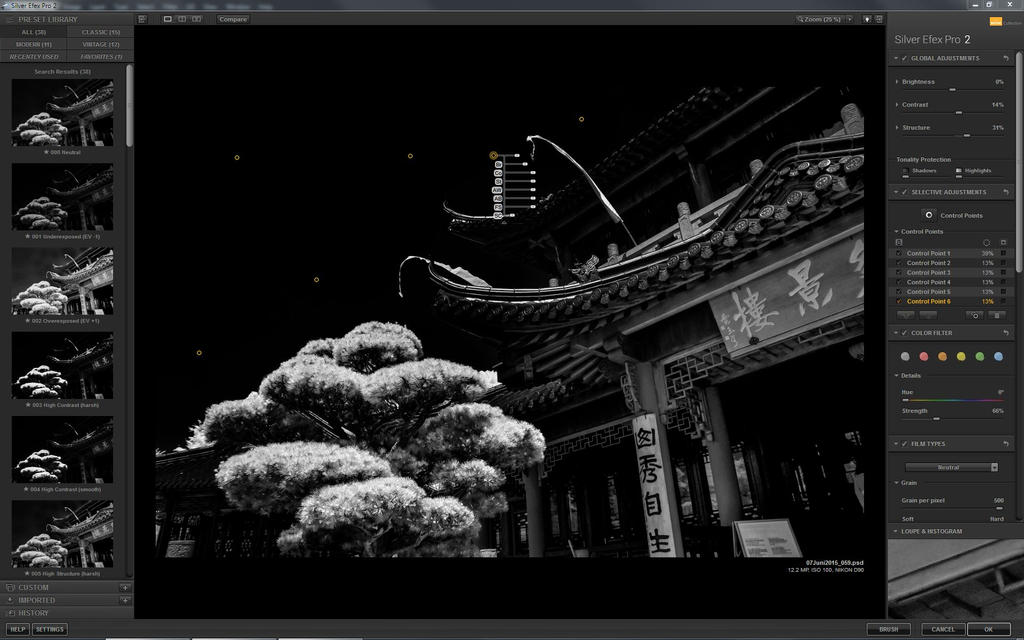Click the CANCEL button
Screen dimensions: 1024x640
(943, 630)
